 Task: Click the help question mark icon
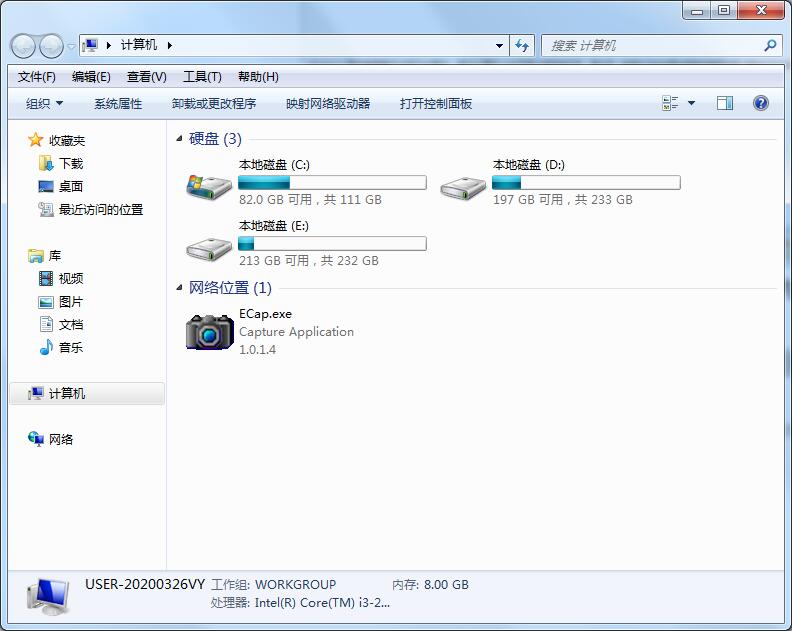click(x=760, y=103)
